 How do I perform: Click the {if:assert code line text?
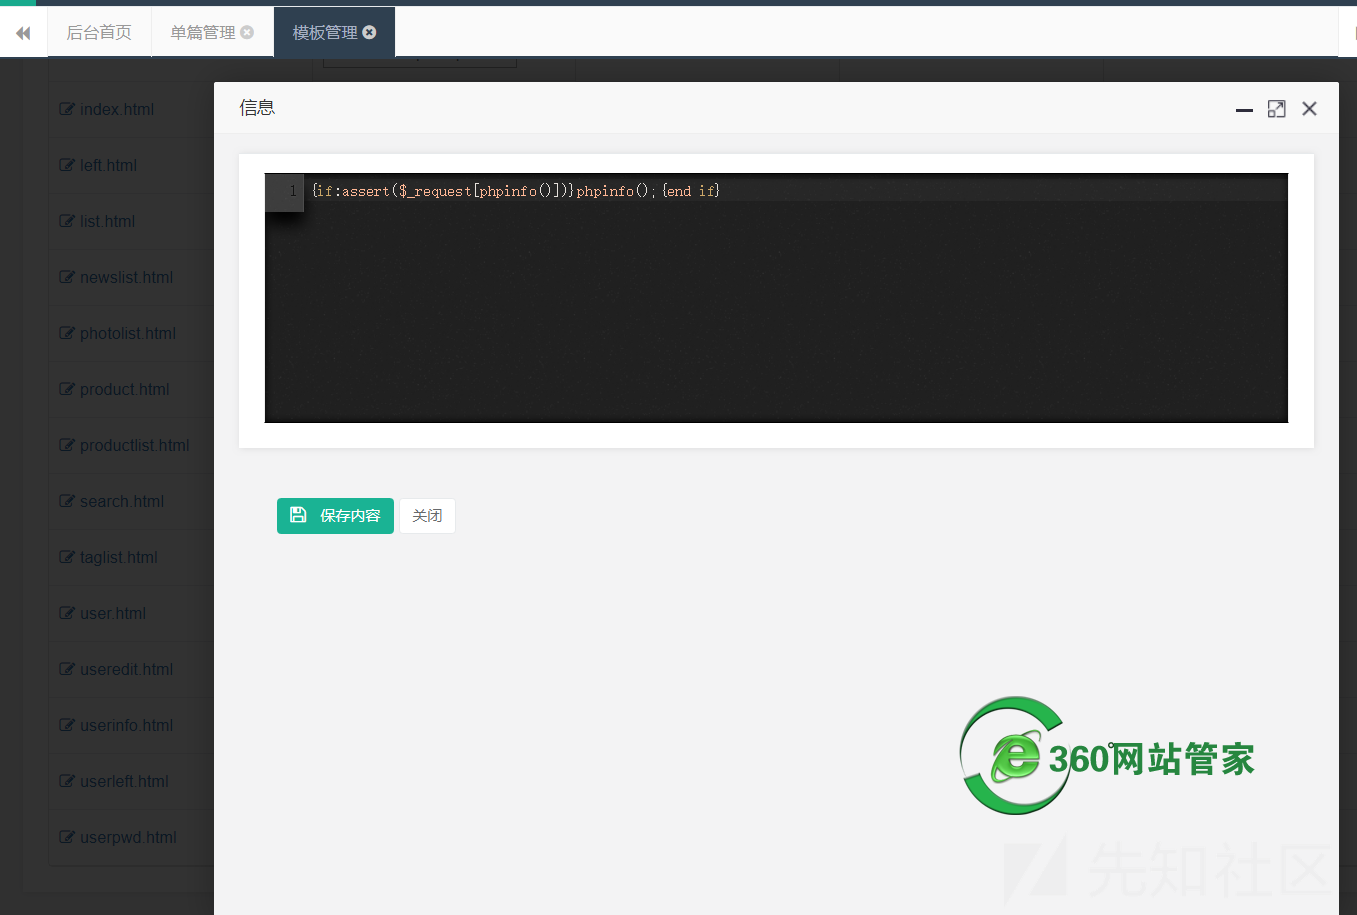pos(516,191)
